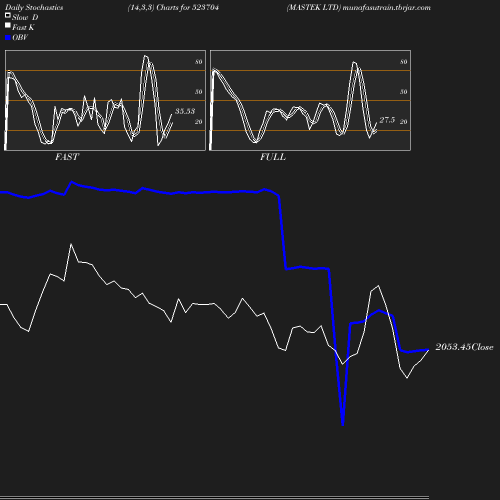Click the 'Slow D' legend label

click(x=25, y=17)
